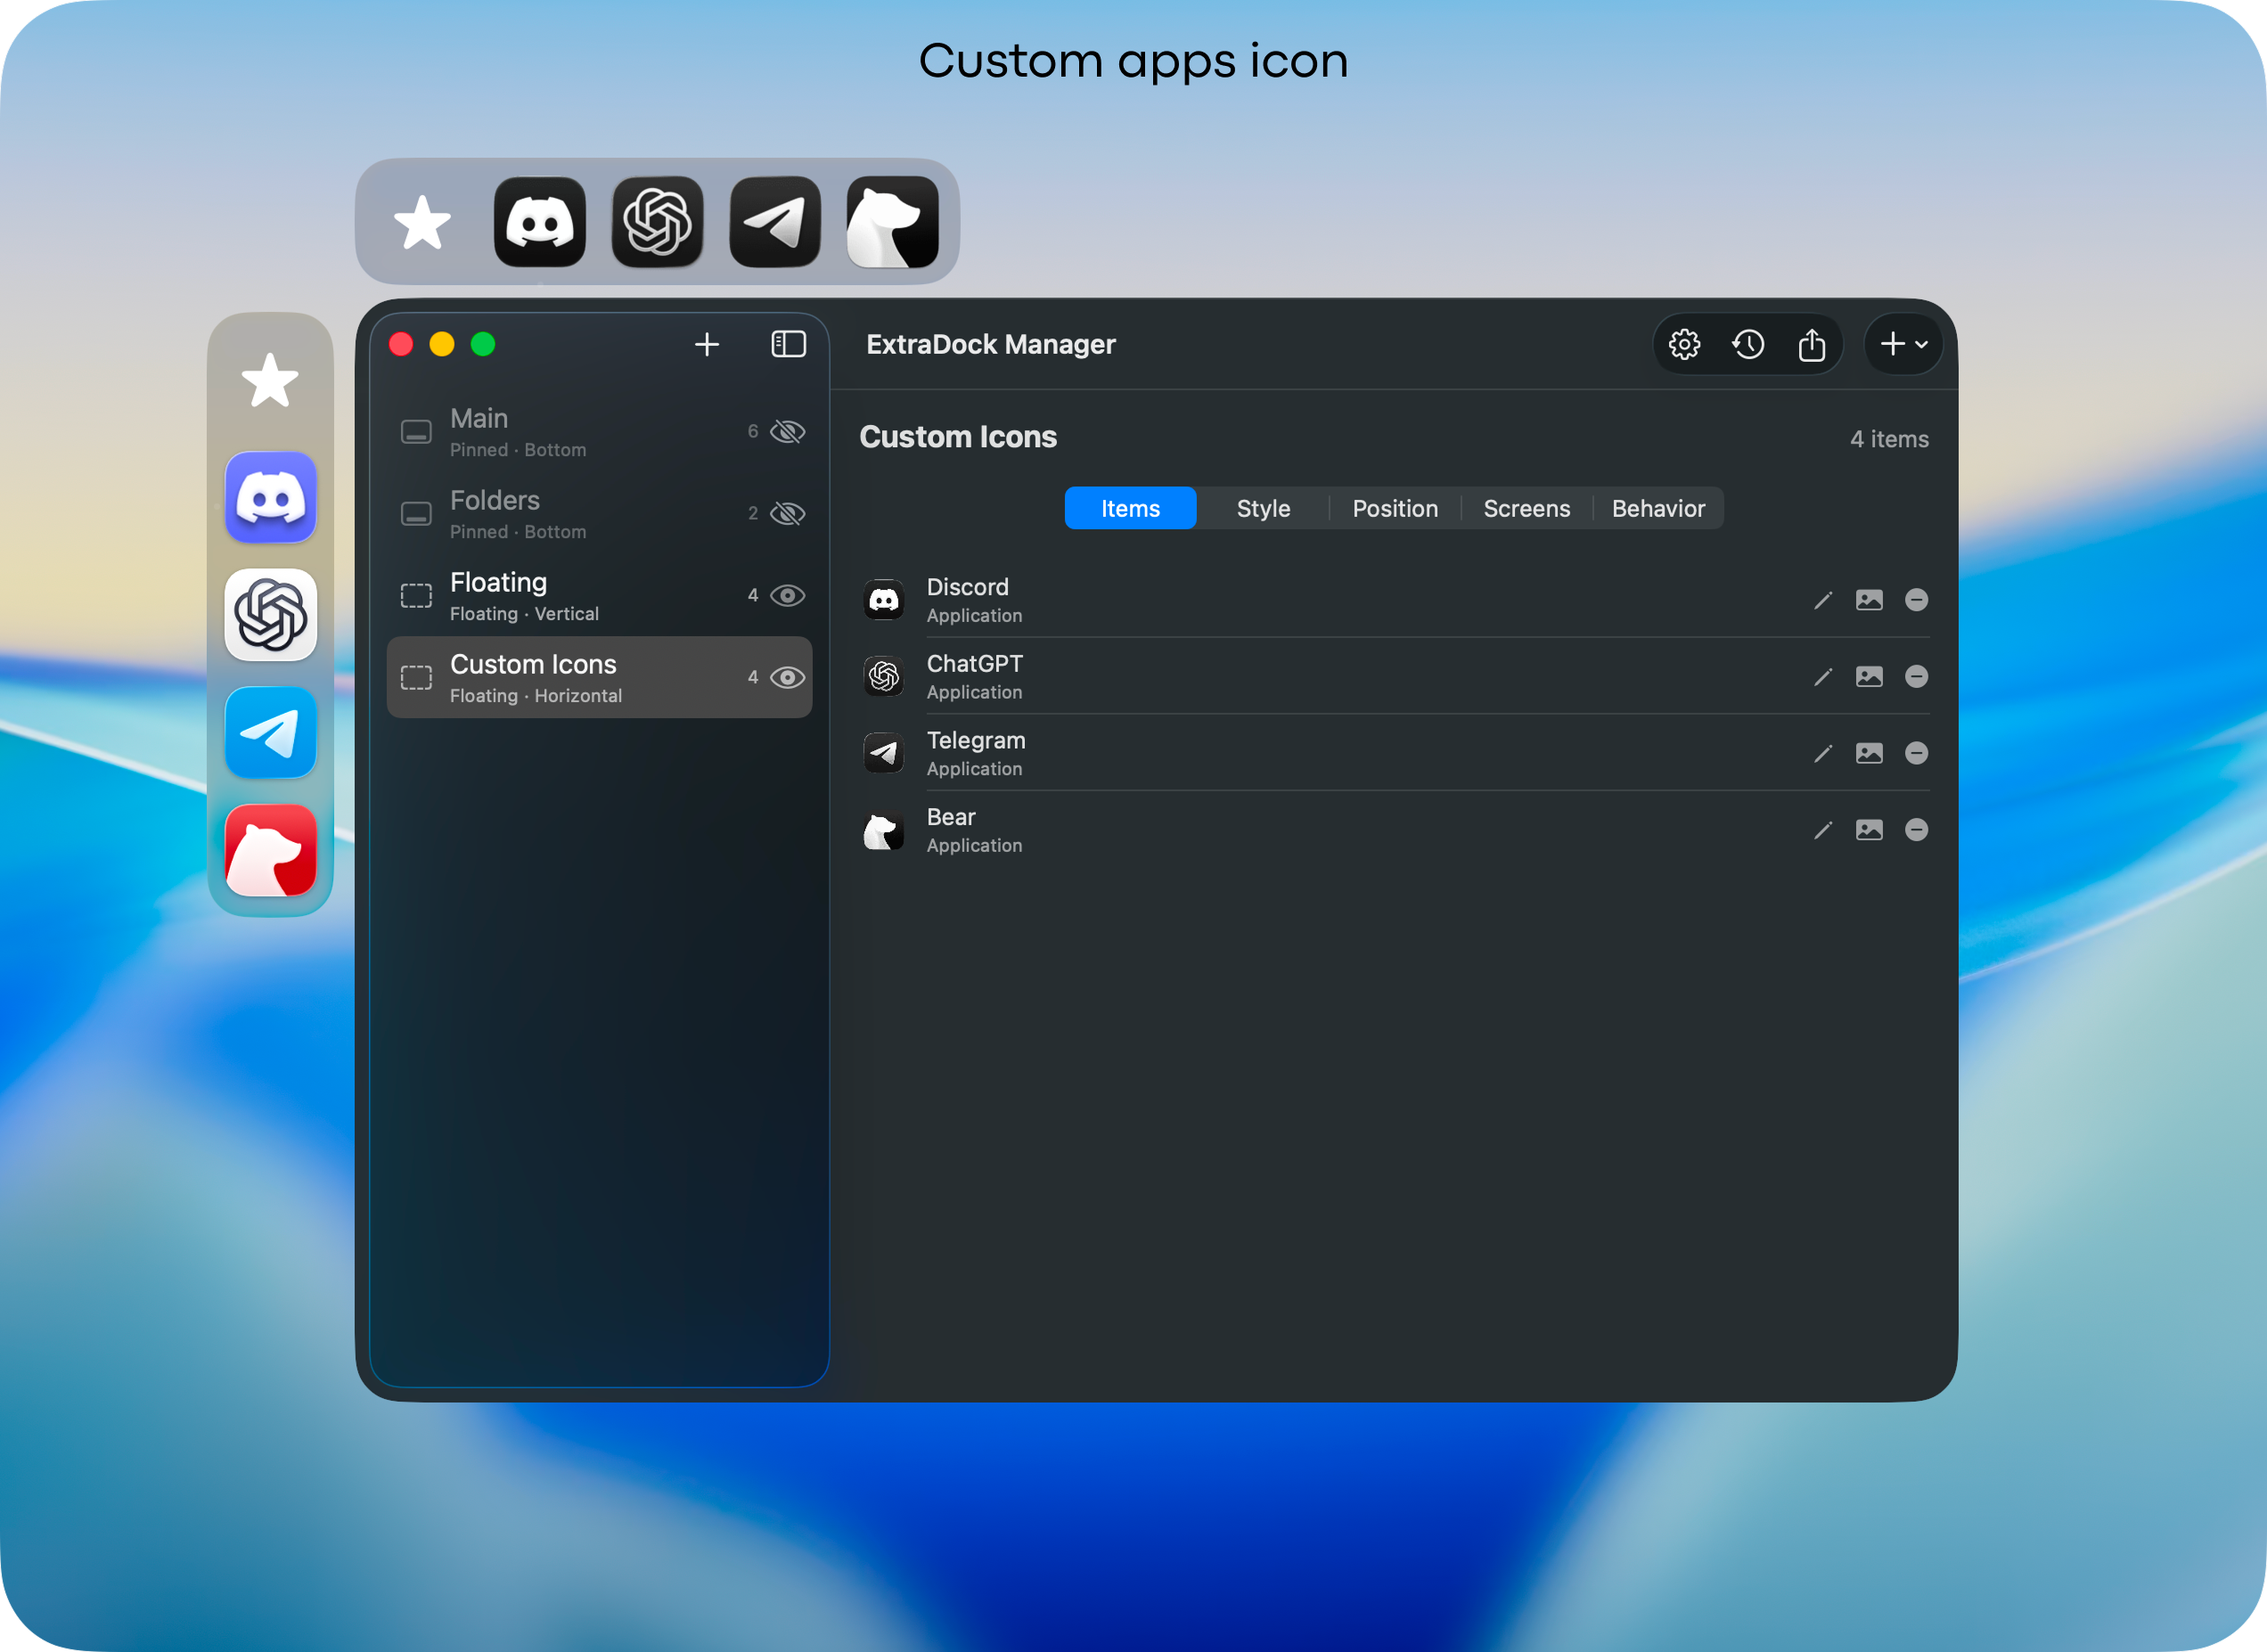Switch to the Items tab
Image resolution: width=2267 pixels, height=1652 pixels.
click(1130, 509)
